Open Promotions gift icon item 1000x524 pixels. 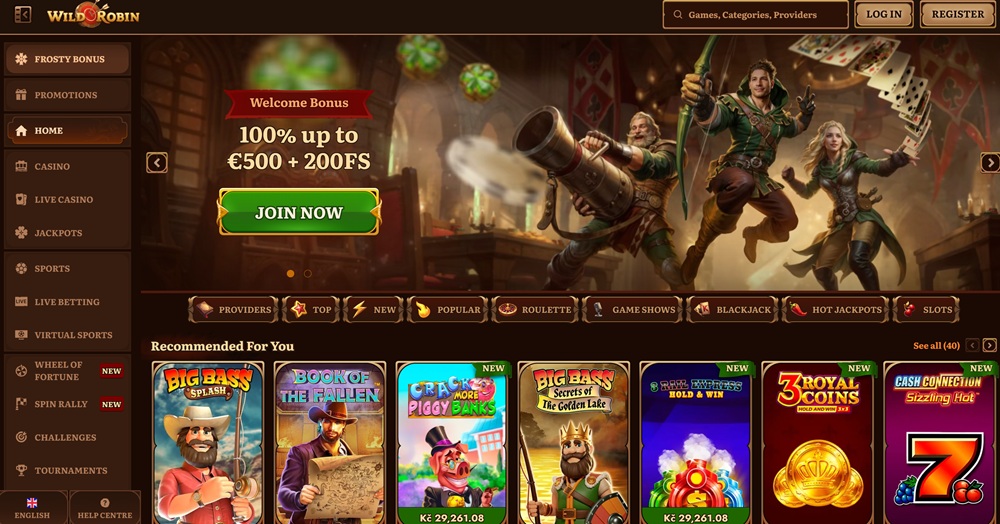click(x=67, y=95)
